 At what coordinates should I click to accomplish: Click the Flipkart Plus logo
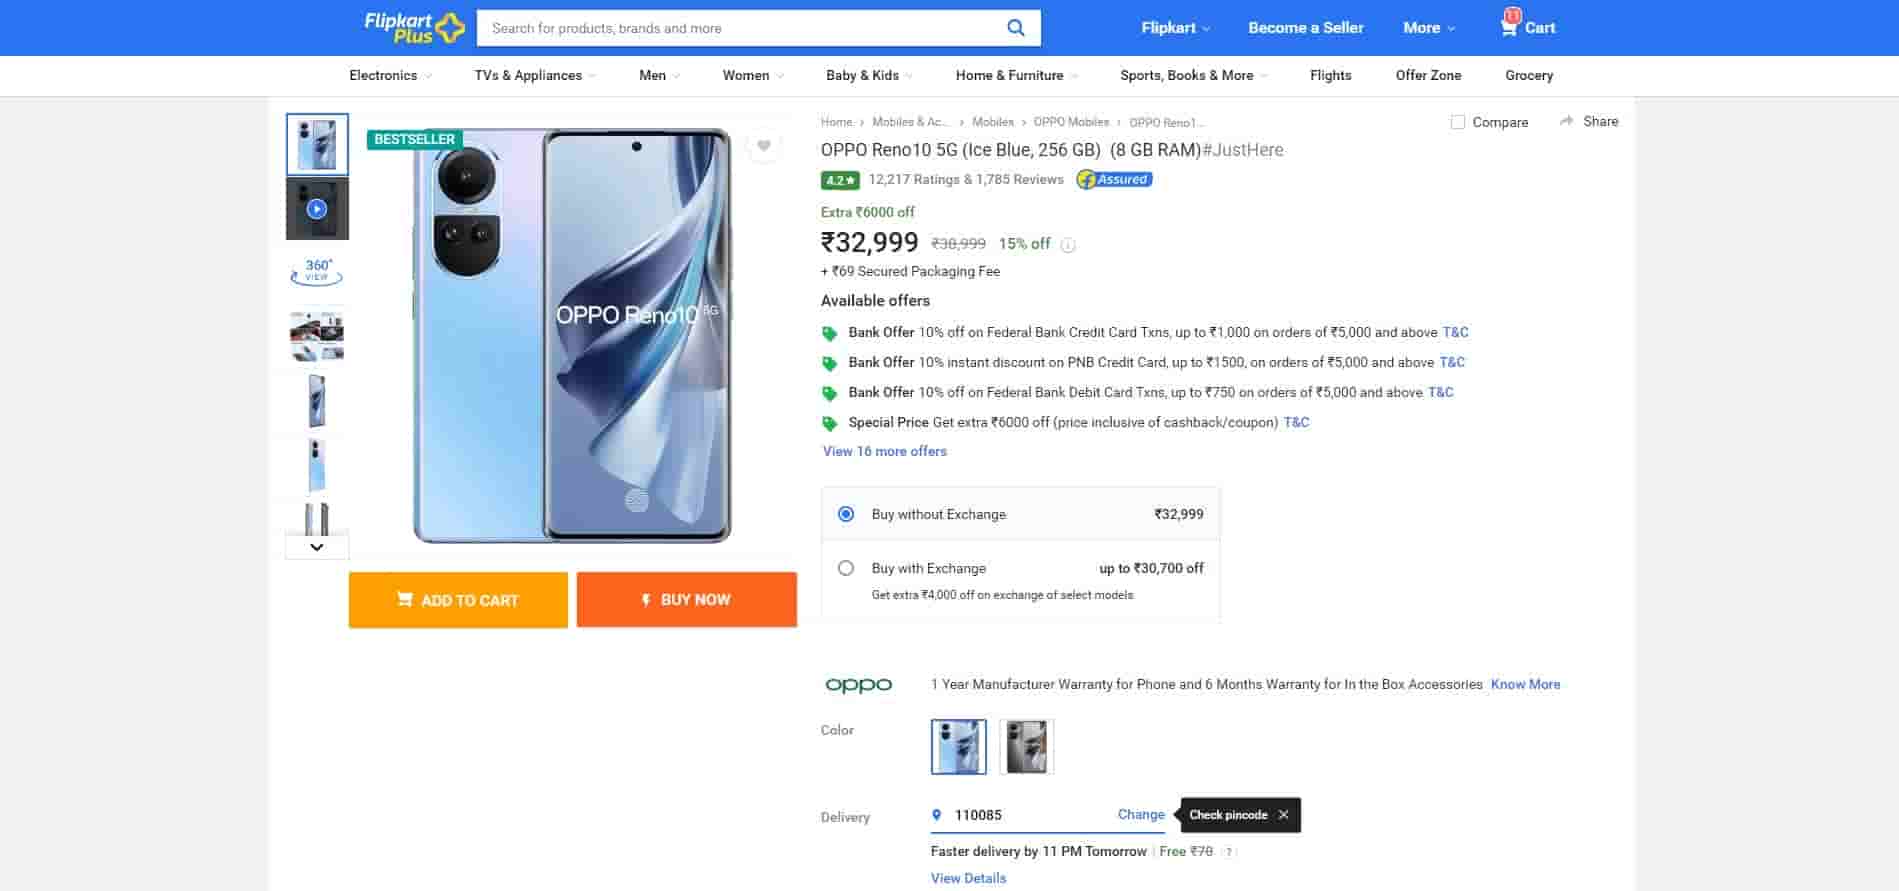point(414,28)
